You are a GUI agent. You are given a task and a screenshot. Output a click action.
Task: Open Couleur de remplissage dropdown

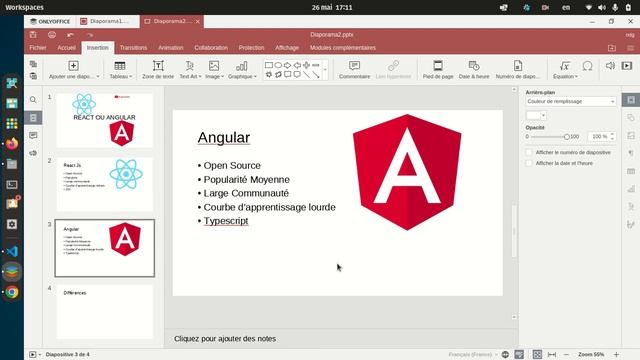pyautogui.click(x=571, y=101)
